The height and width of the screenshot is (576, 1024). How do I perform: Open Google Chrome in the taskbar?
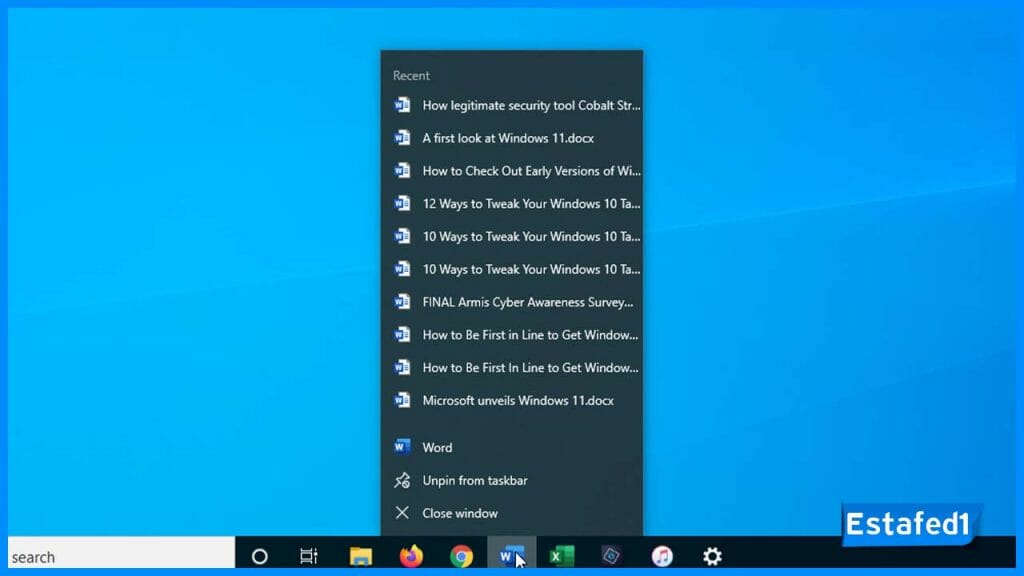click(x=461, y=556)
